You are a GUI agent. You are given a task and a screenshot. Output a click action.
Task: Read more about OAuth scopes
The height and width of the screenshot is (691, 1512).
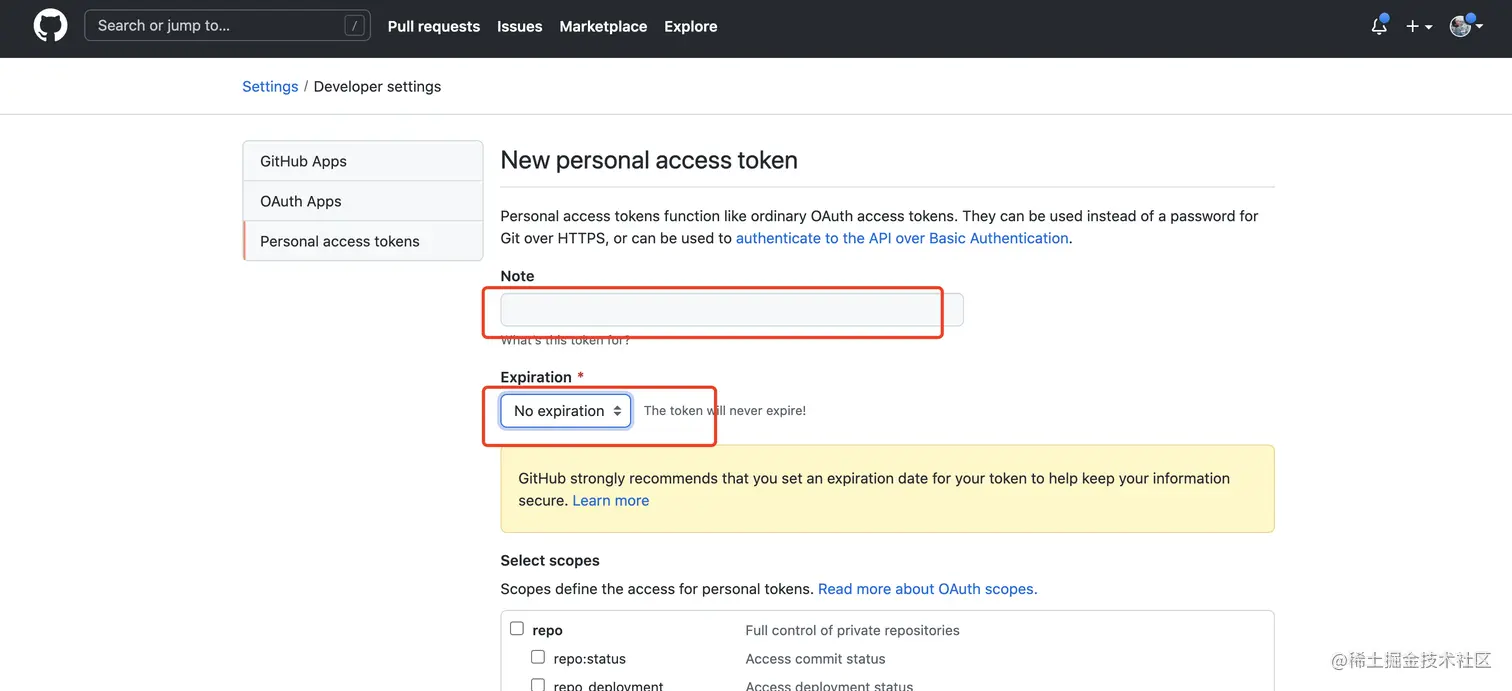click(927, 589)
